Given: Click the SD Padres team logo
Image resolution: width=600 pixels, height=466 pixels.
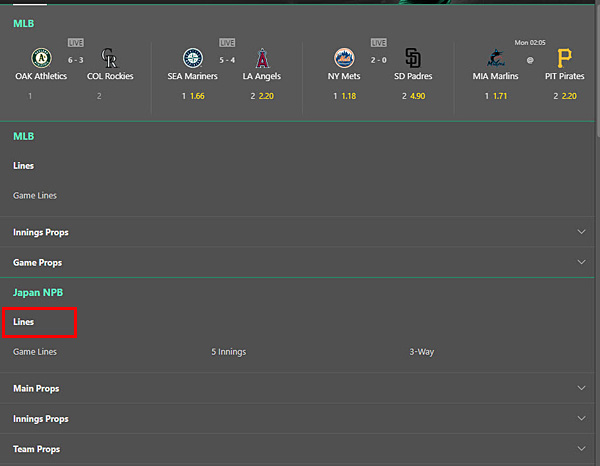Looking at the screenshot, I should pyautogui.click(x=413, y=58).
